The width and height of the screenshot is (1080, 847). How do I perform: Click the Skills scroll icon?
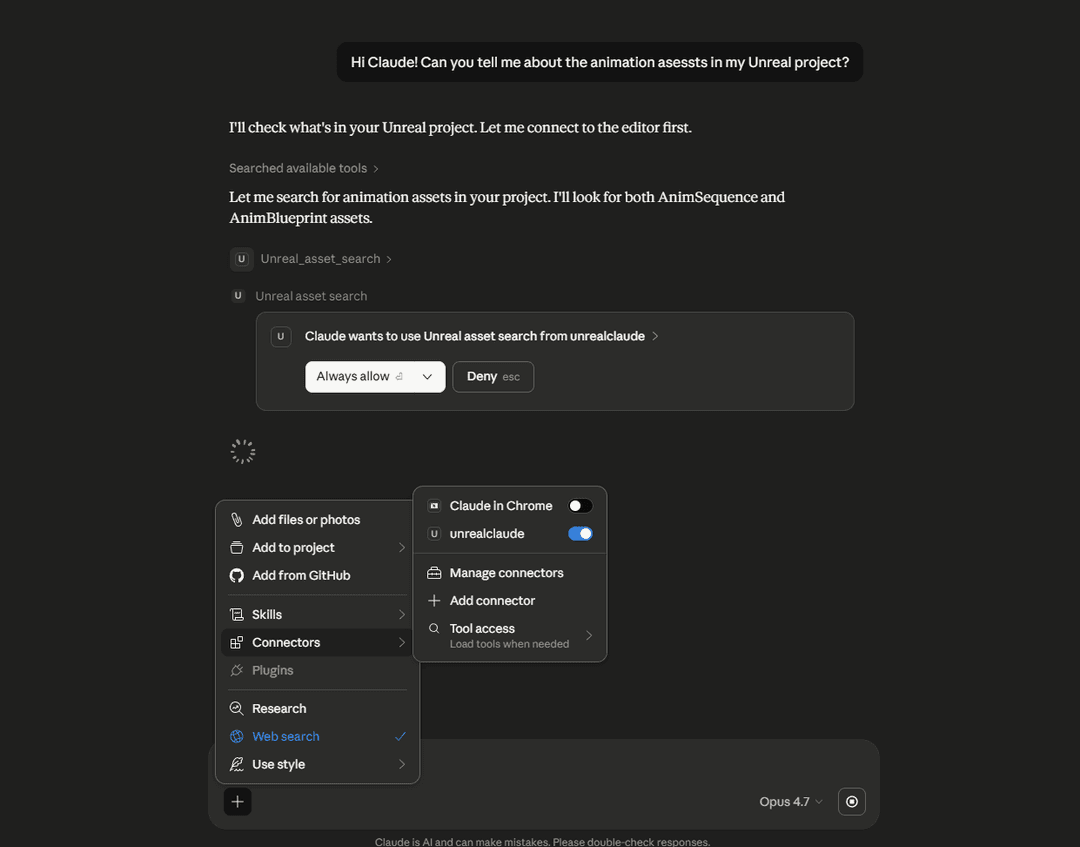[x=236, y=614]
